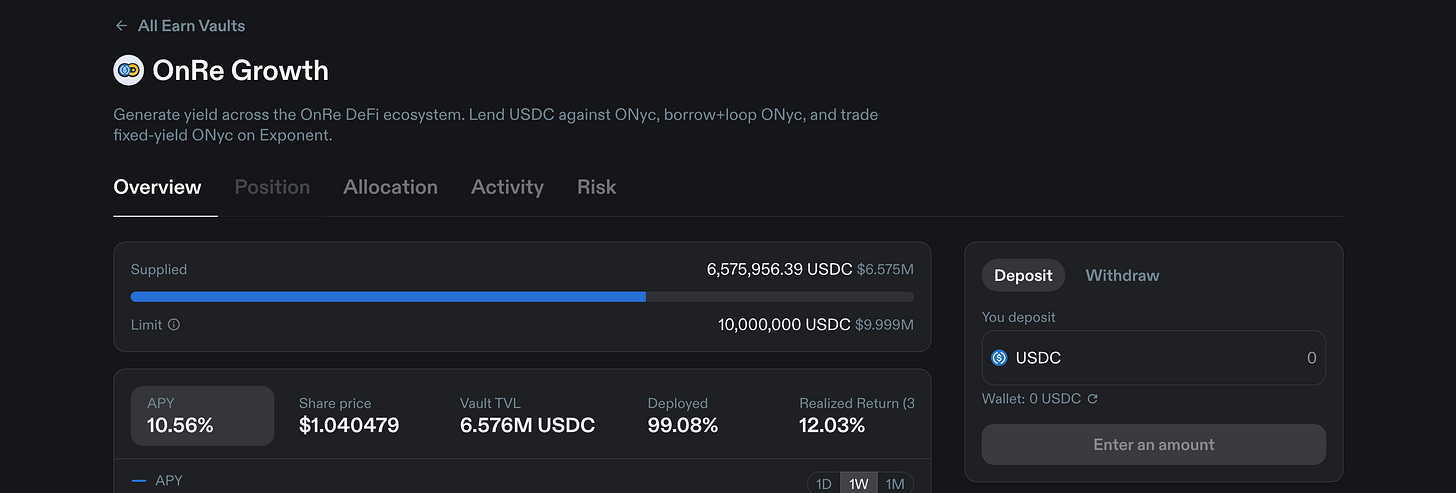The image size is (1456, 493).
Task: Click the Enter an amount button
Action: point(1154,445)
